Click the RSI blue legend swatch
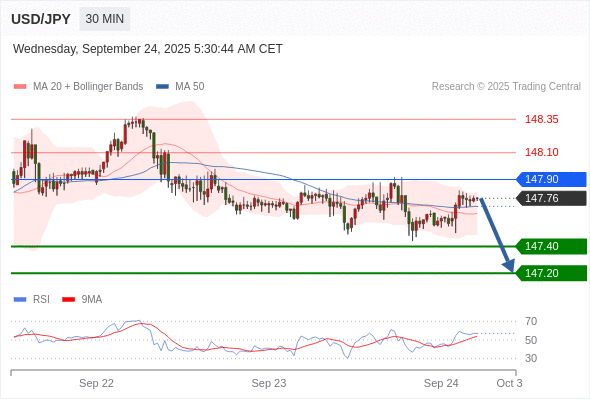Viewport: 590px width, 400px height. pos(20,300)
